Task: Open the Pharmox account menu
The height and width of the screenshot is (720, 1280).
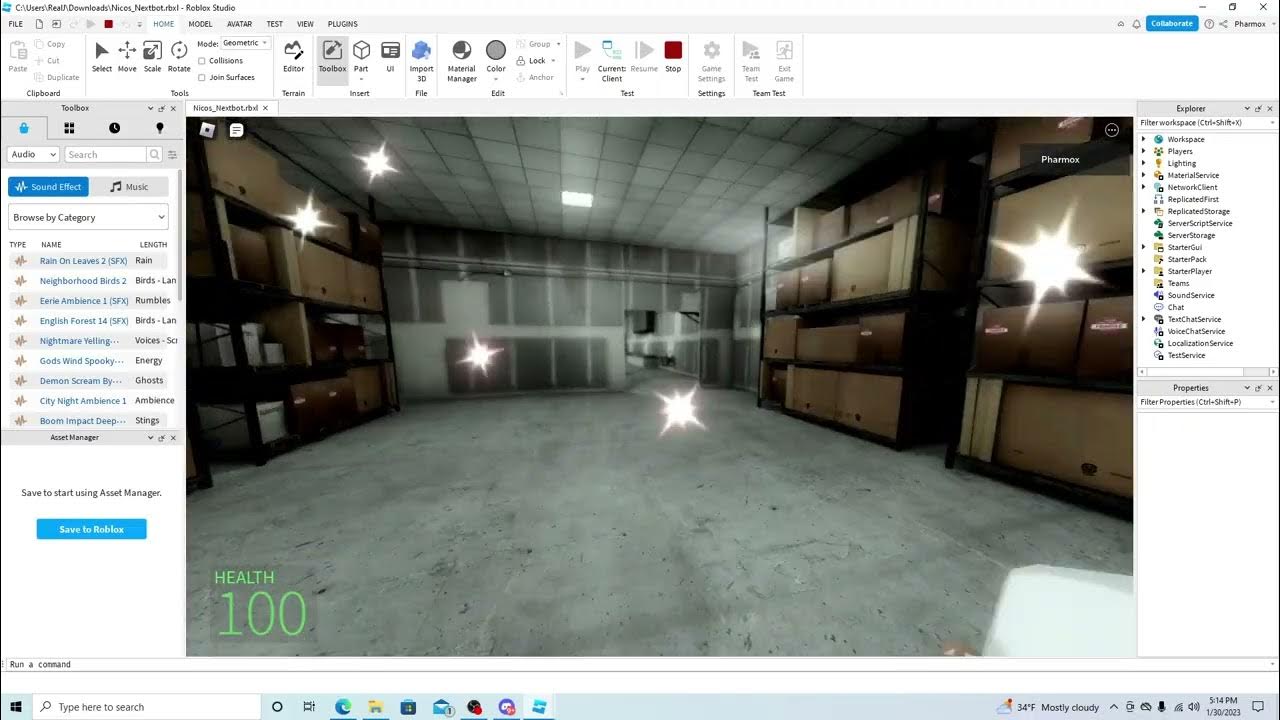Action: click(1254, 24)
